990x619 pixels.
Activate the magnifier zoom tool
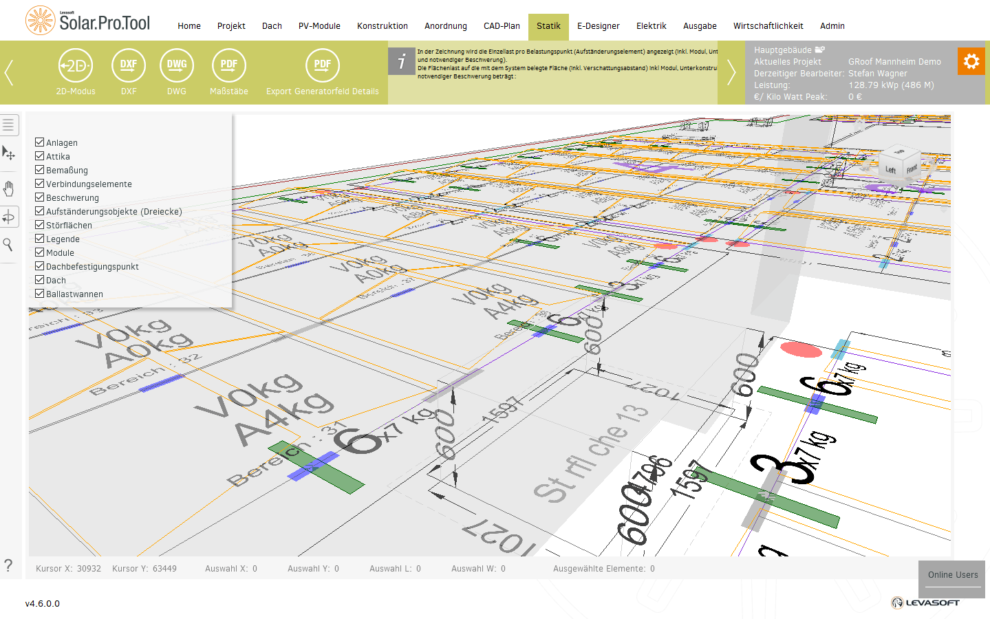(x=9, y=244)
